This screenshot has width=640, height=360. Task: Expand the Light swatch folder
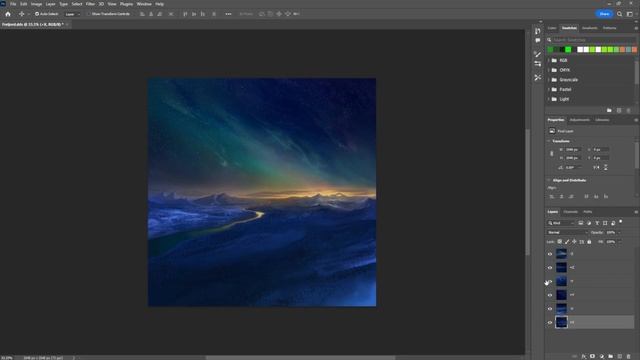[549, 99]
